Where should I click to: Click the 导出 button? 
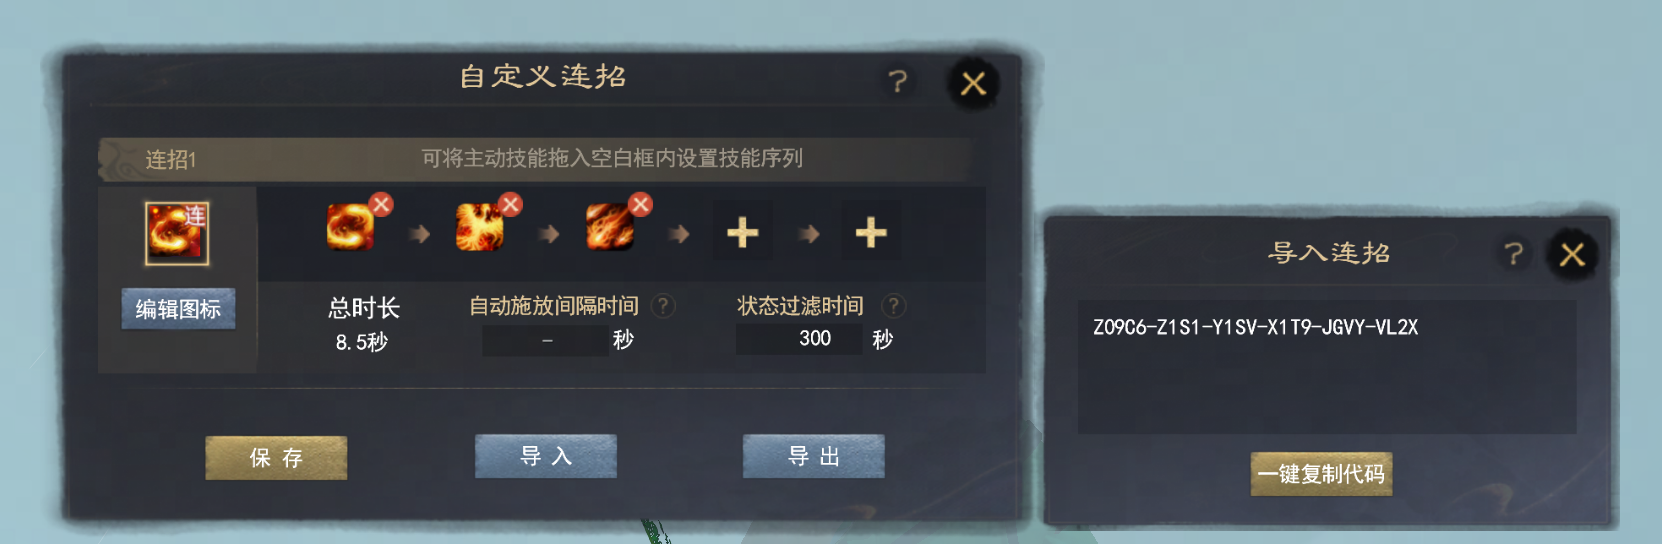point(814,456)
